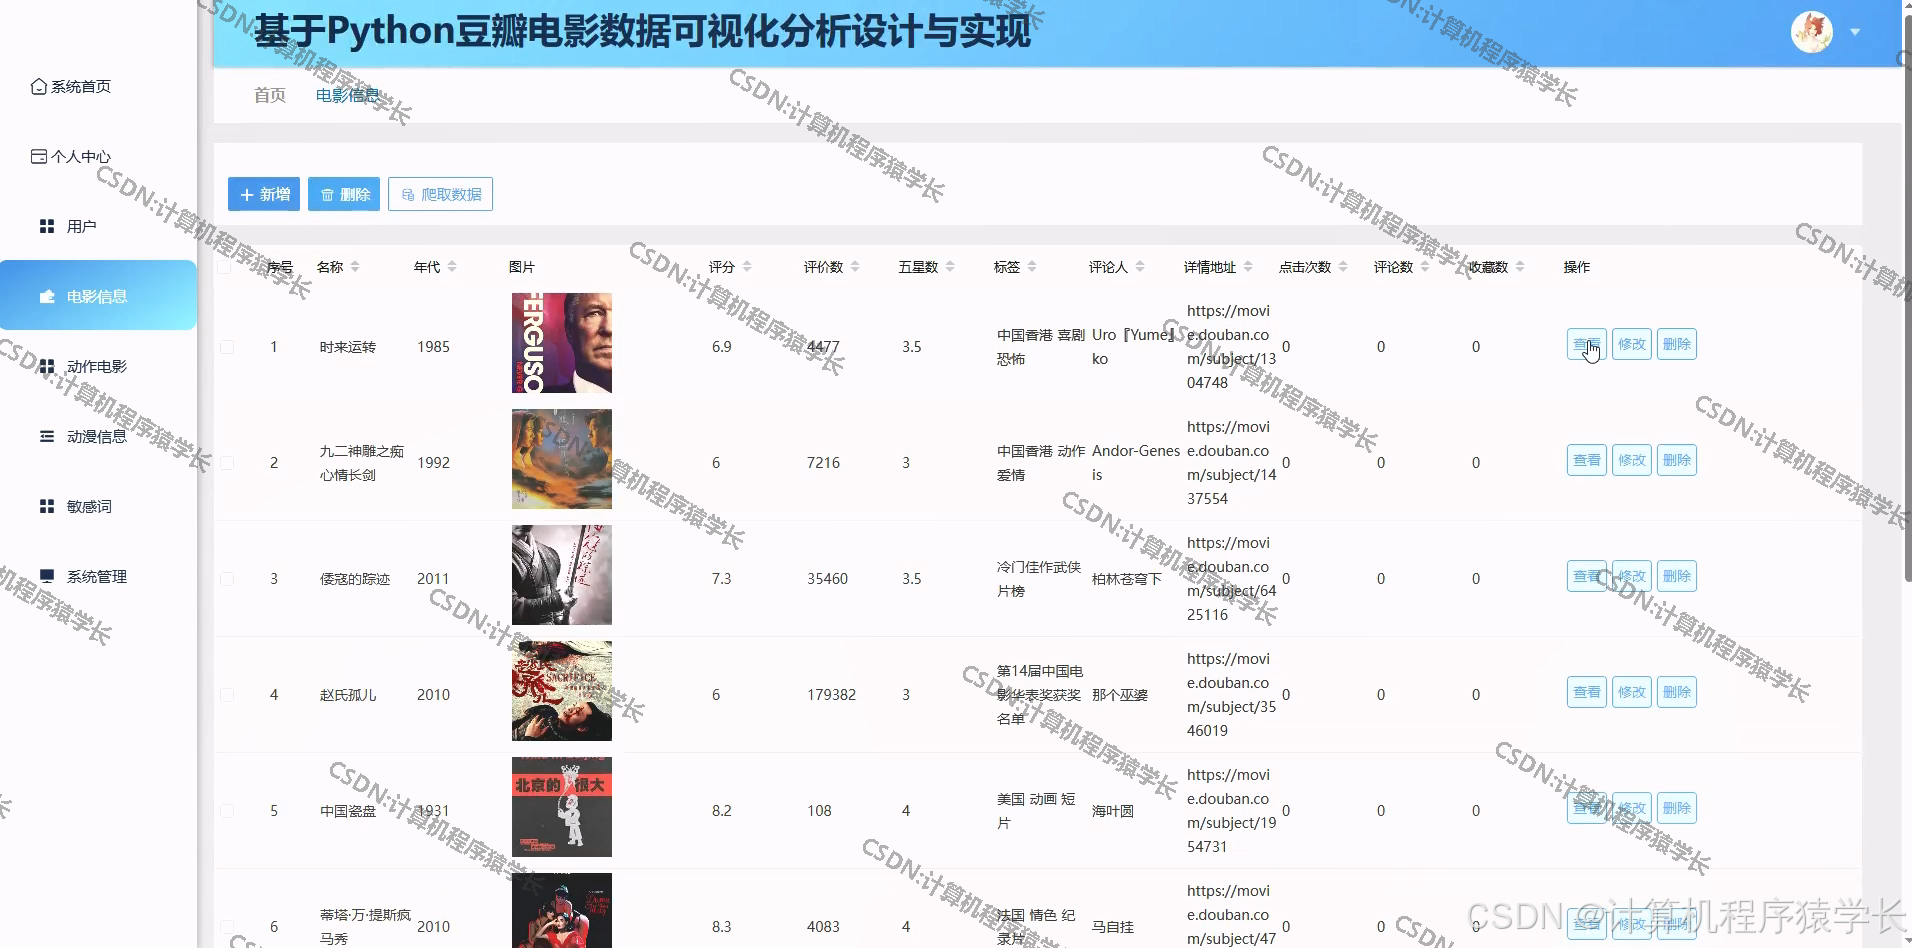Open poster thumbnail for 赵氏孤儿

(x=562, y=691)
